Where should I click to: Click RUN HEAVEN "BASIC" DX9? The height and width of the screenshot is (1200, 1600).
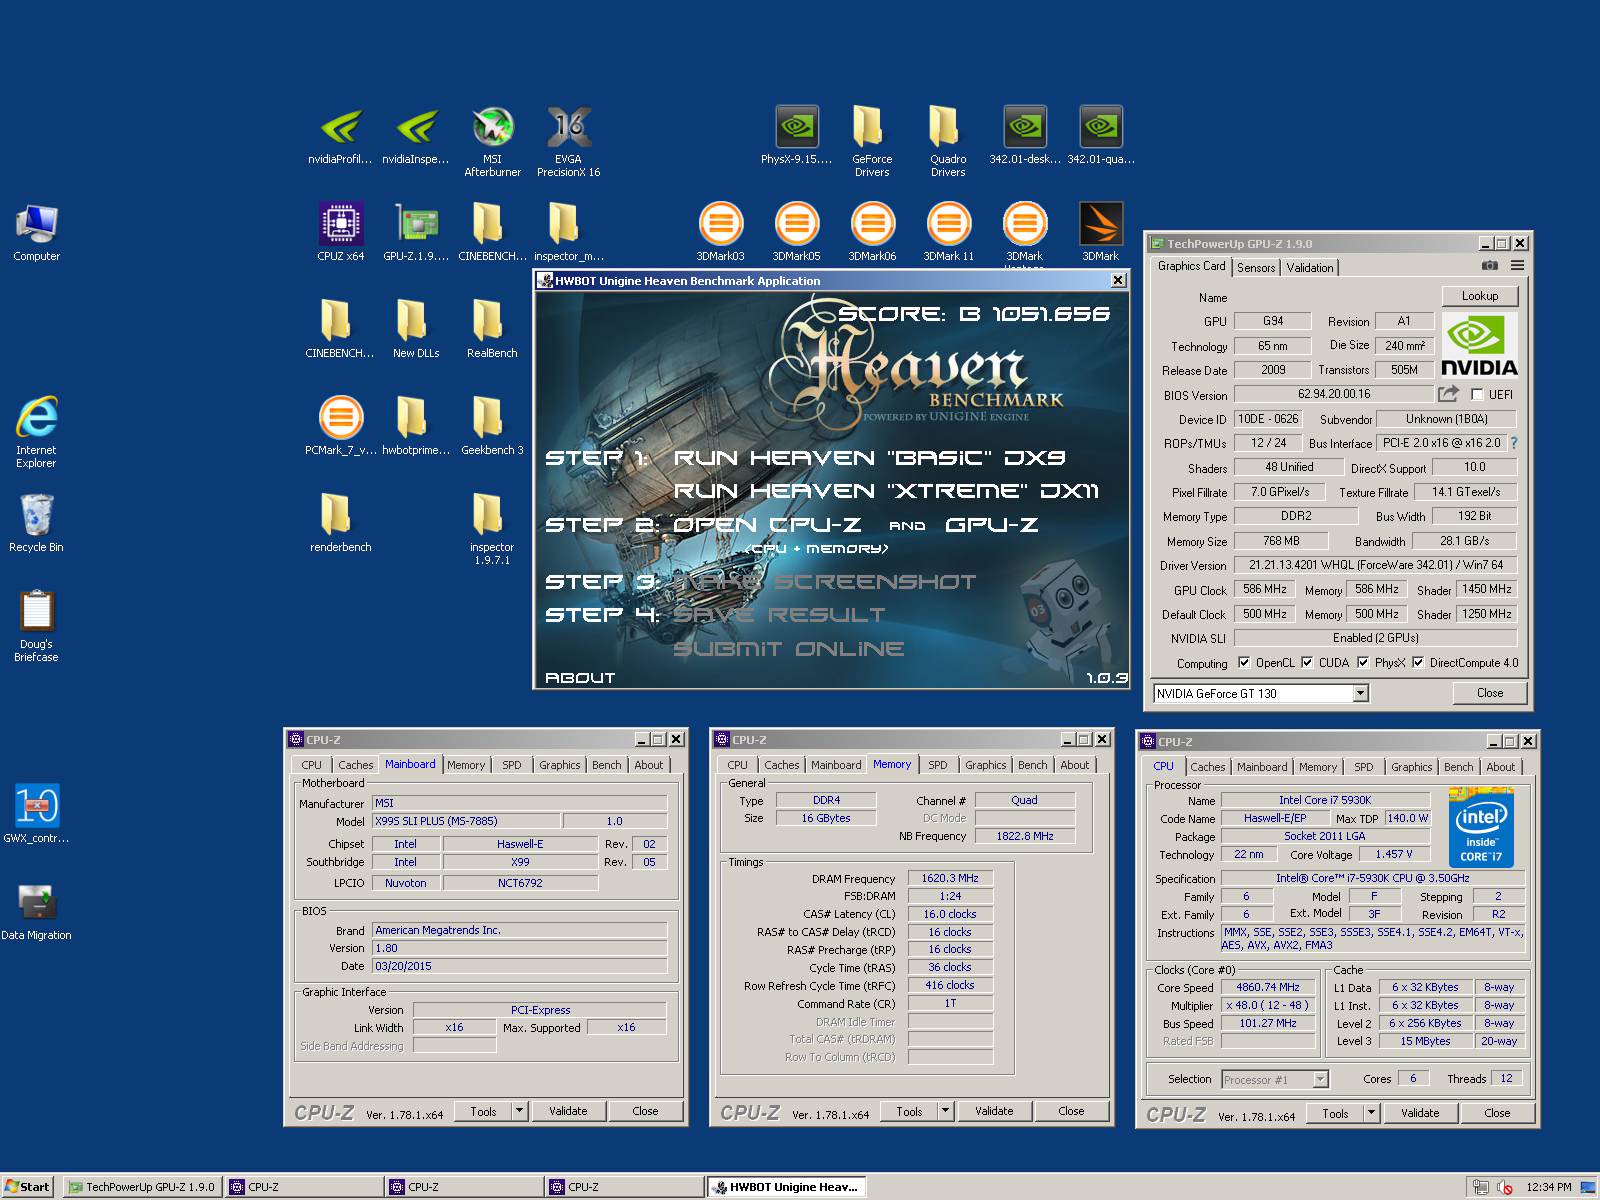coord(869,458)
